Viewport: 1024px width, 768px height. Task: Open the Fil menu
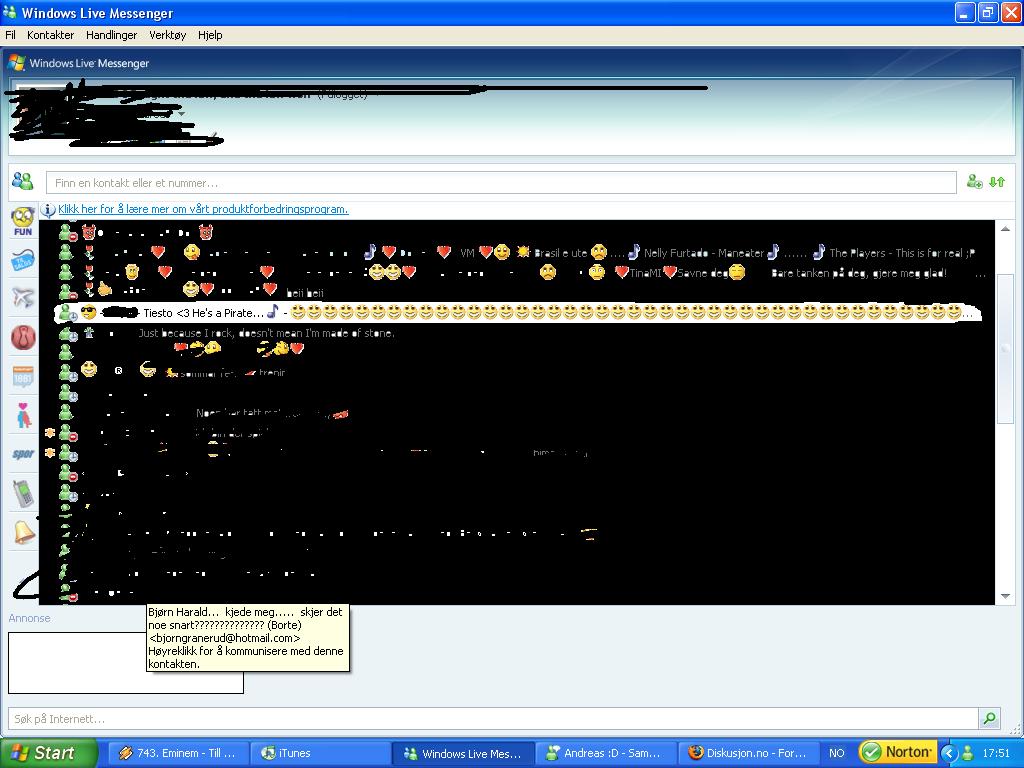pos(10,35)
